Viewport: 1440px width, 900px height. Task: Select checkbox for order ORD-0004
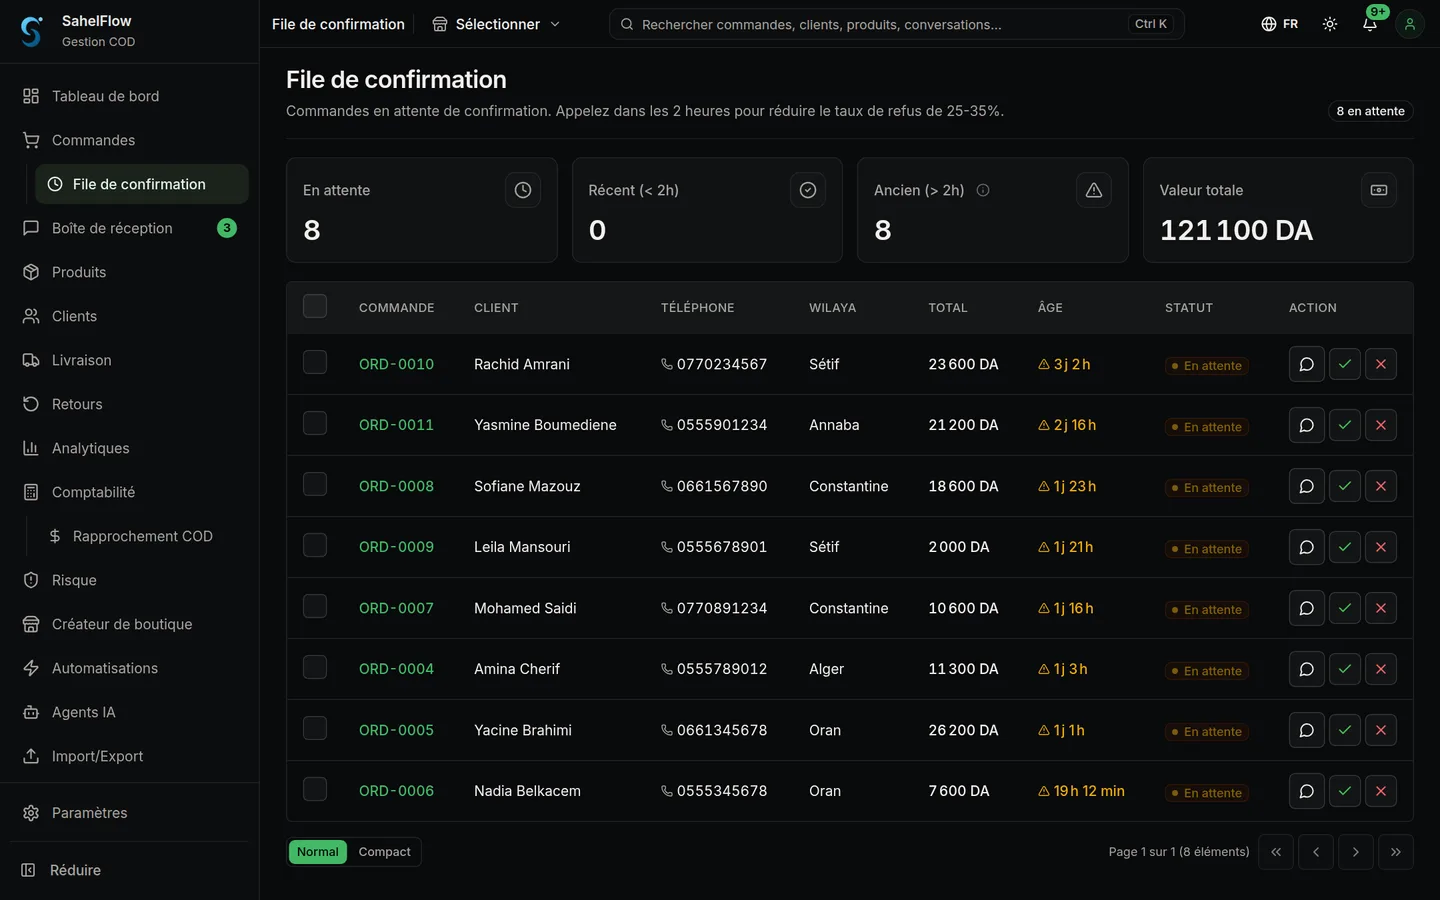tap(315, 667)
